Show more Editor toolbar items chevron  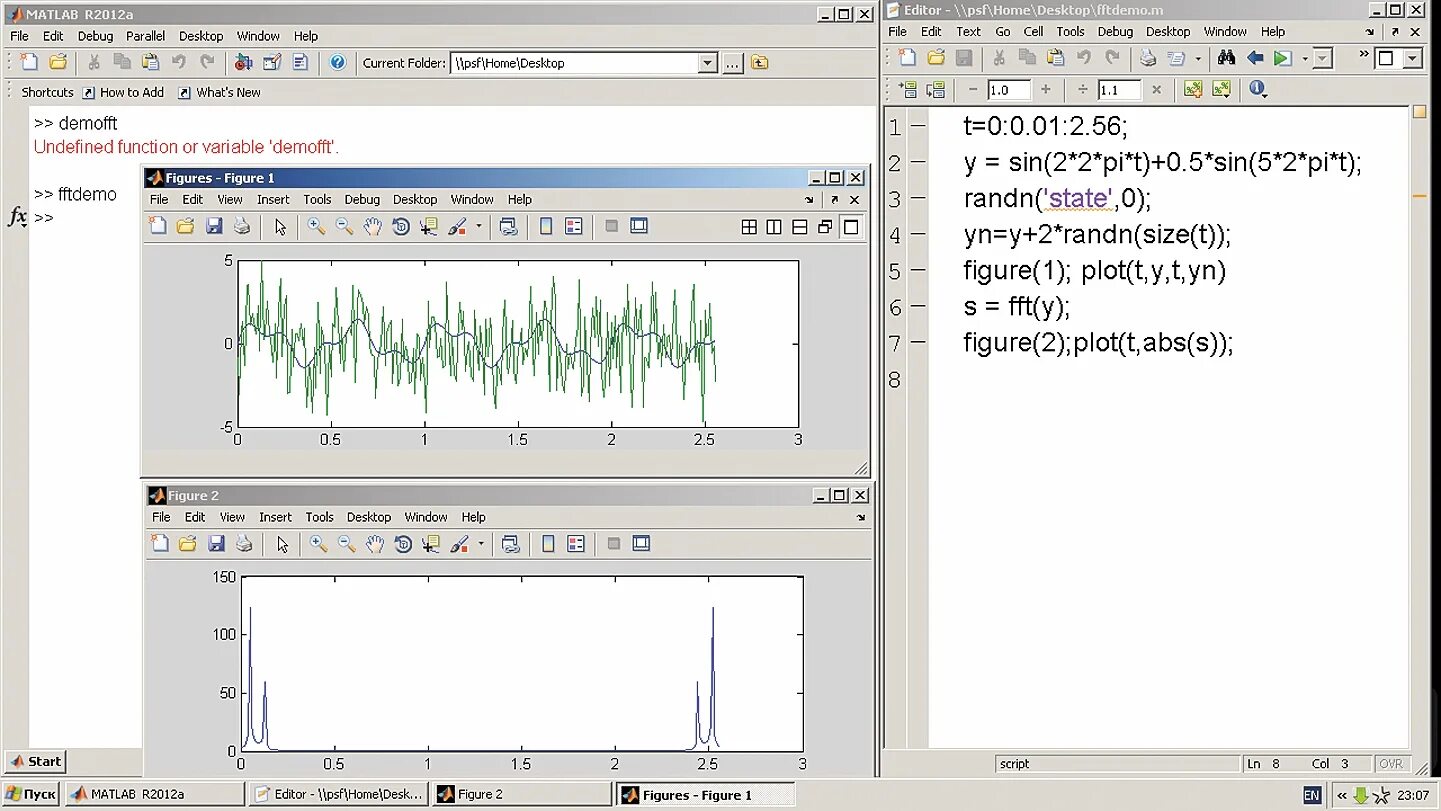[x=1365, y=53]
